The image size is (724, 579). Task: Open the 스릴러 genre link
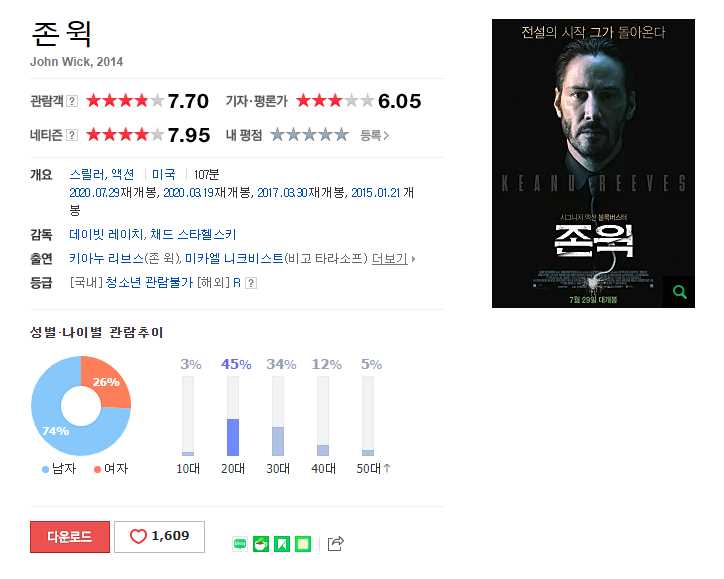click(87, 175)
